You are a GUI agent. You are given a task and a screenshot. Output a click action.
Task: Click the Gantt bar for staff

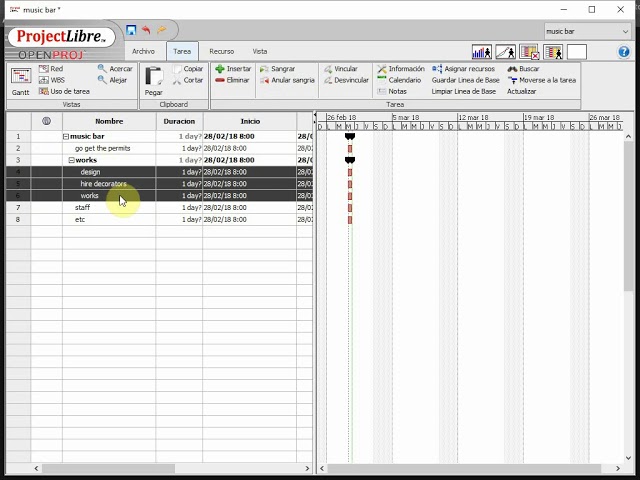[x=350, y=208]
